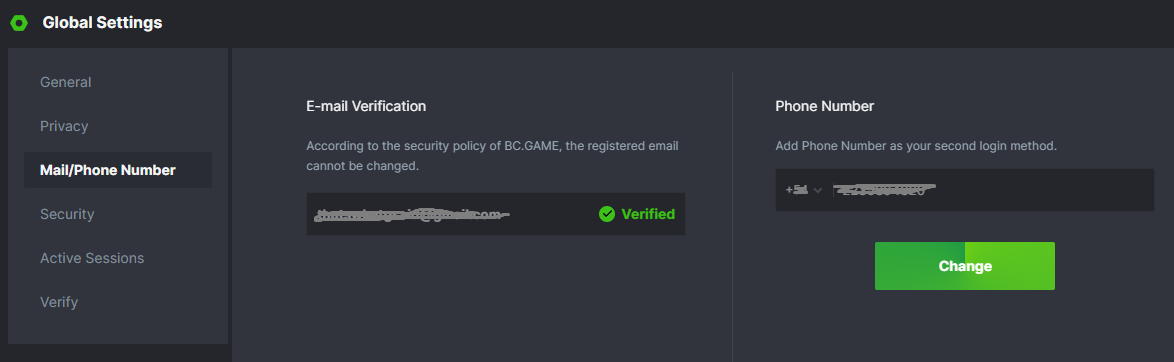This screenshot has width=1174, height=362.
Task: Click the Phone Number heading
Action: pos(824,106)
